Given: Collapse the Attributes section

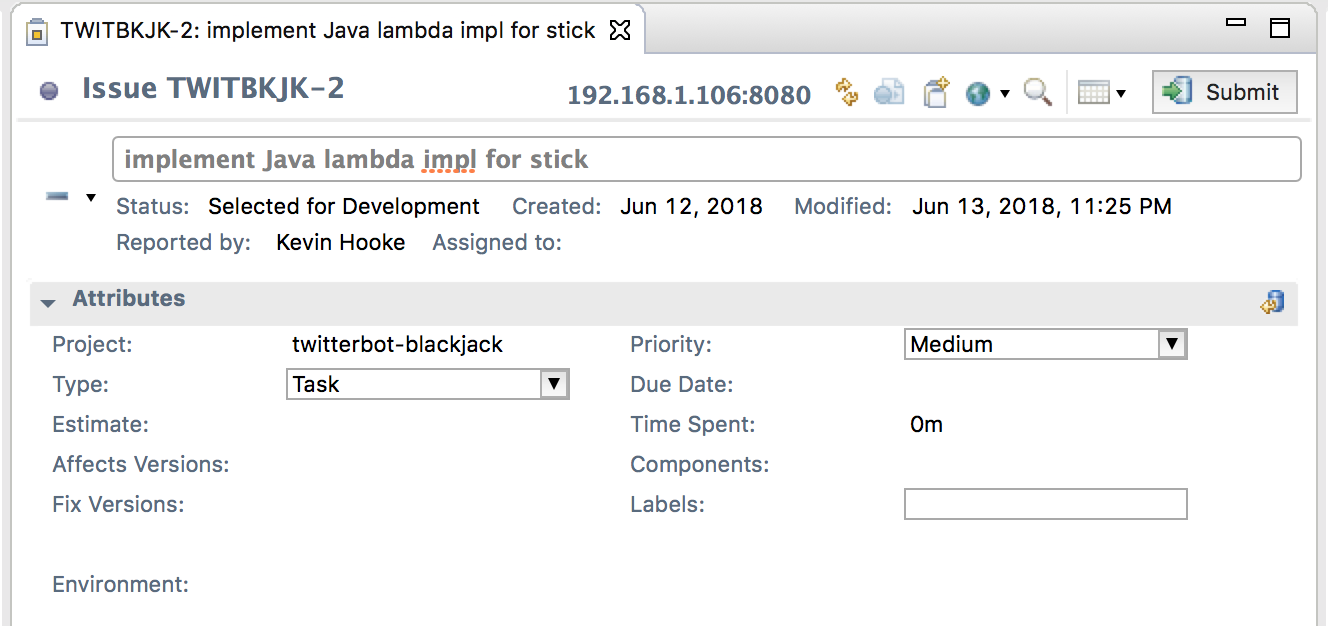Looking at the screenshot, I should (47, 301).
